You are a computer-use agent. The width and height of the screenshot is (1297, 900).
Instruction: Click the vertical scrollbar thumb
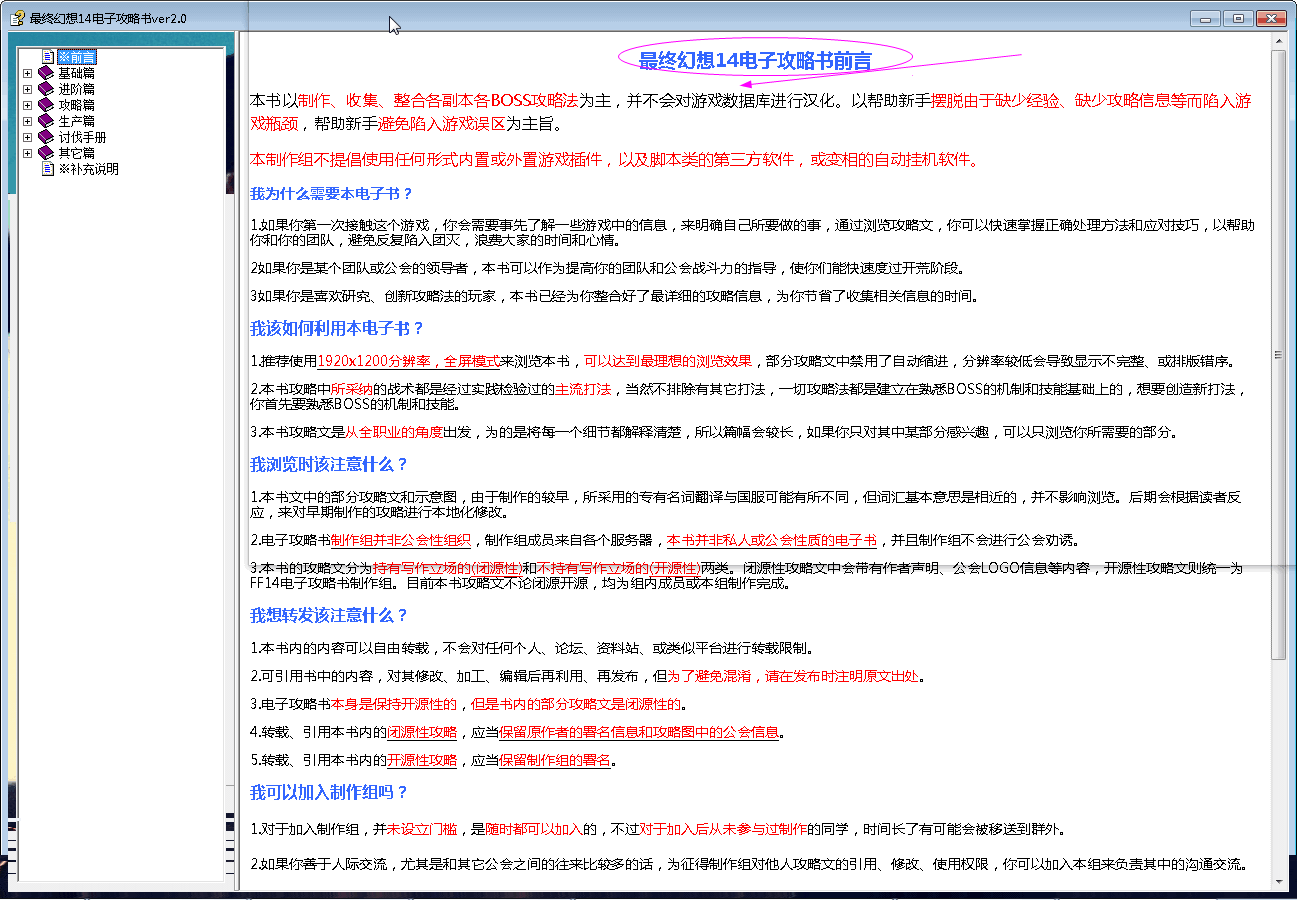tap(1278, 353)
